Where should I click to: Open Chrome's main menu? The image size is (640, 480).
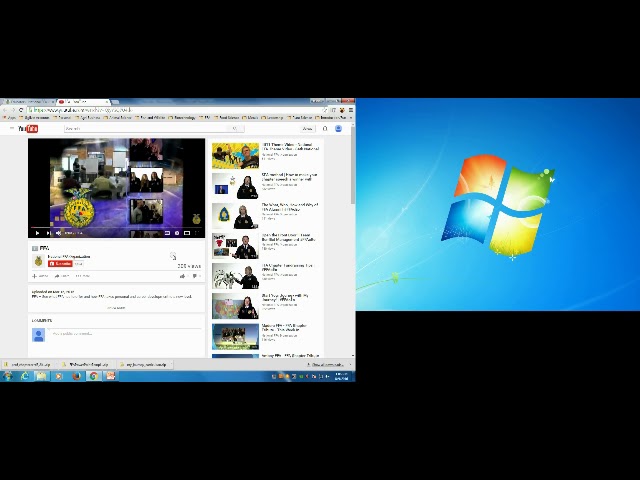351,110
